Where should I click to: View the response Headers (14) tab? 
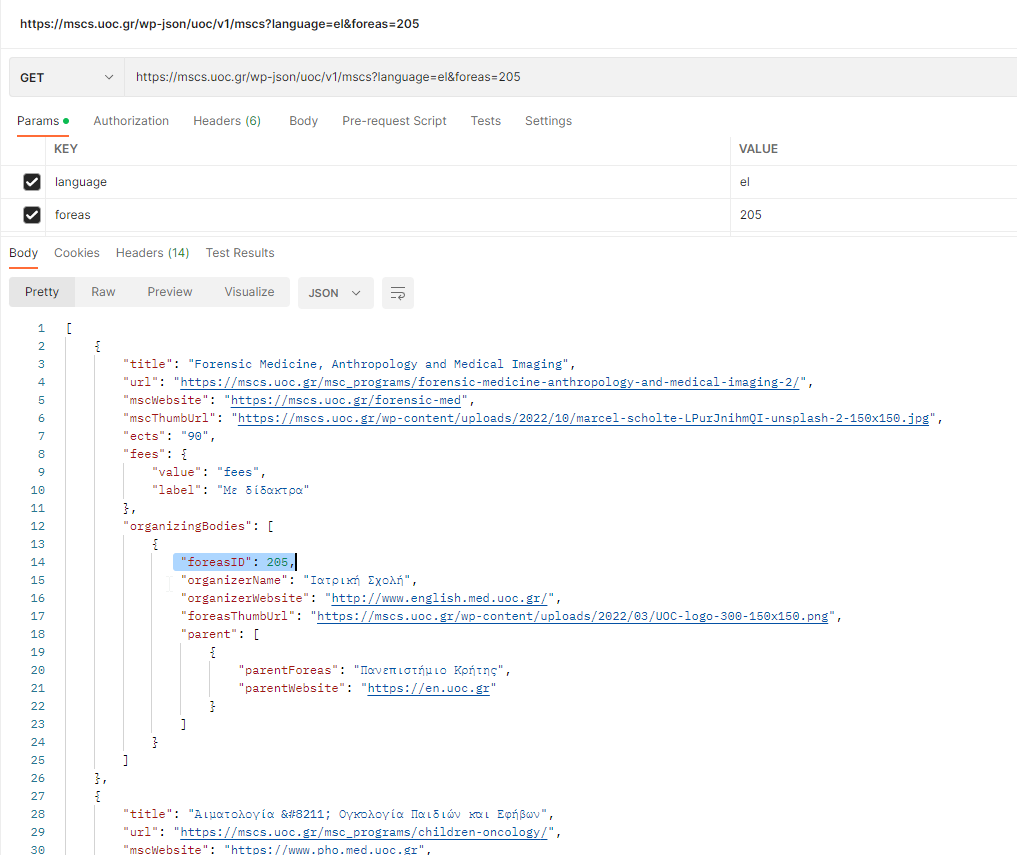(x=152, y=253)
